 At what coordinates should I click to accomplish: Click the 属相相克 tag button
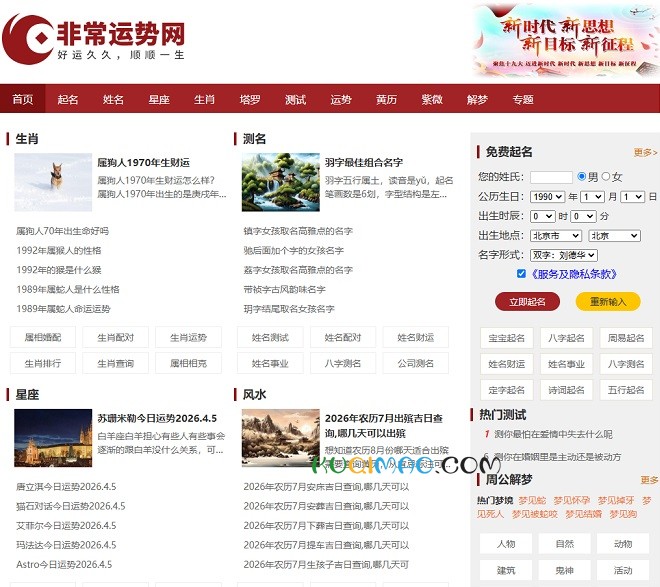click(x=189, y=364)
